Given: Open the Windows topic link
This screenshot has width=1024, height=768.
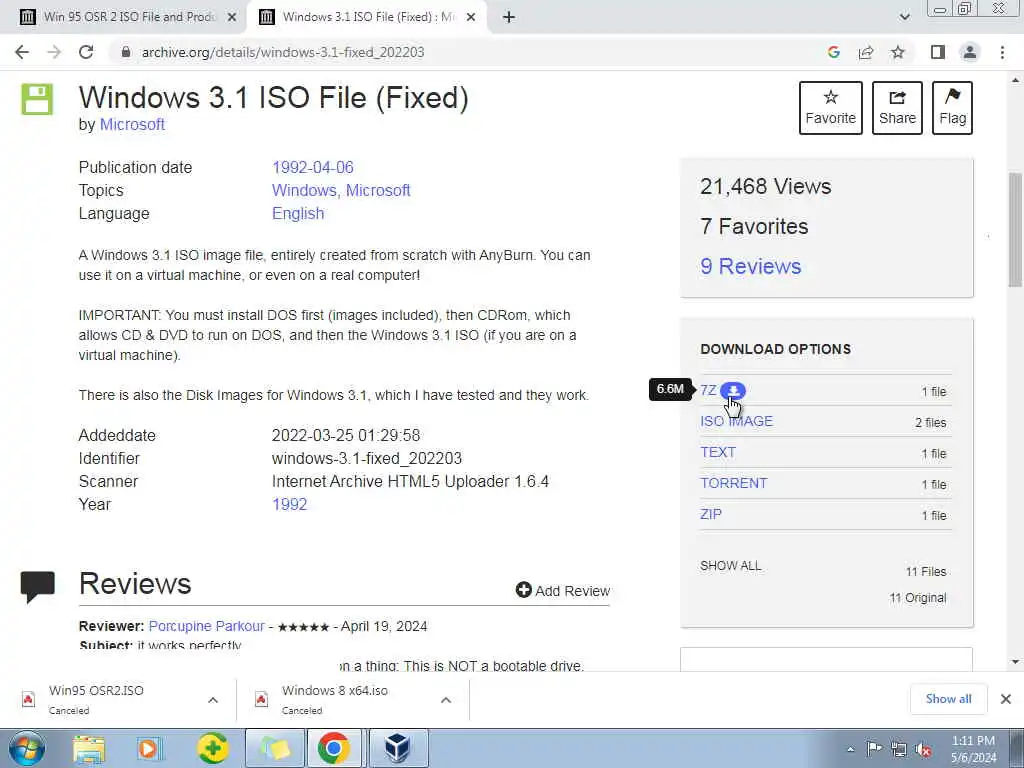Looking at the screenshot, I should (x=304, y=190).
